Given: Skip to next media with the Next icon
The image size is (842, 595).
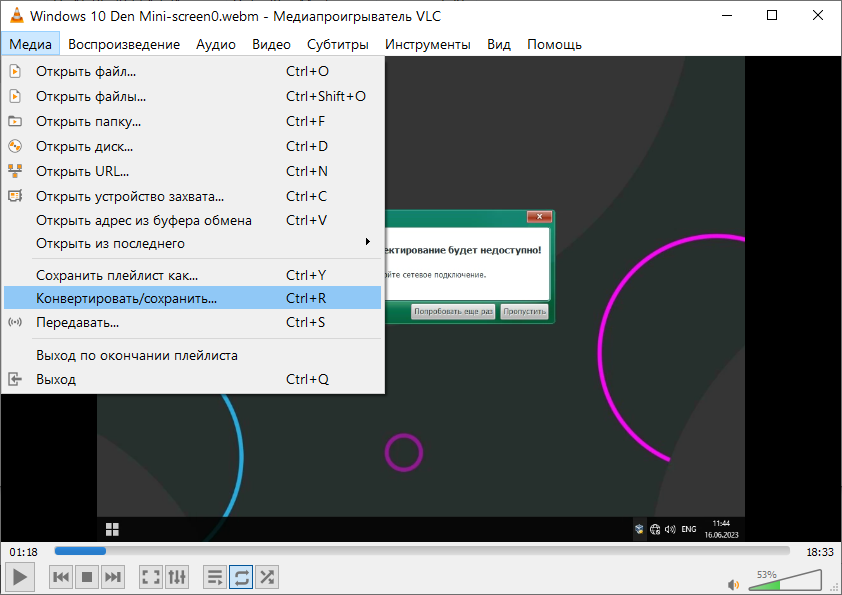Looking at the screenshot, I should pos(113,576).
